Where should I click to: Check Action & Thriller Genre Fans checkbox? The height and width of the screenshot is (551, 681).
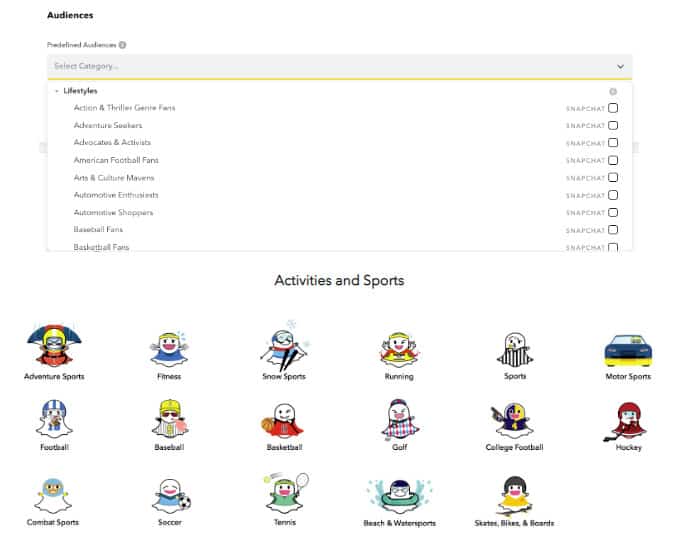coord(613,108)
